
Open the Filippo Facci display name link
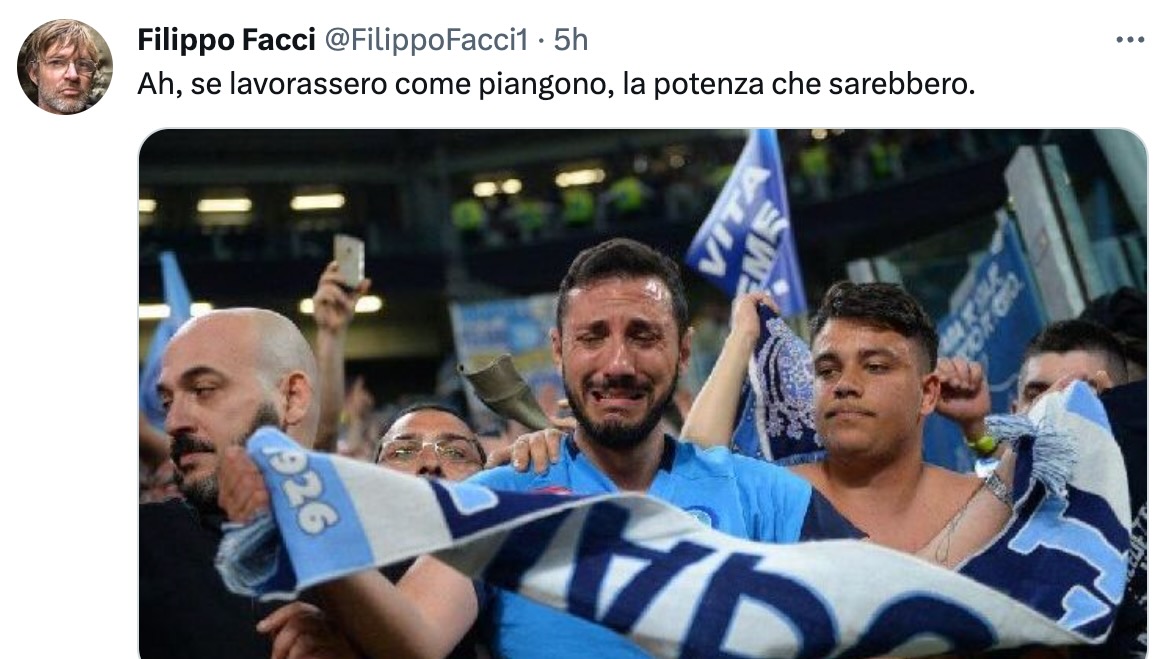pos(226,40)
